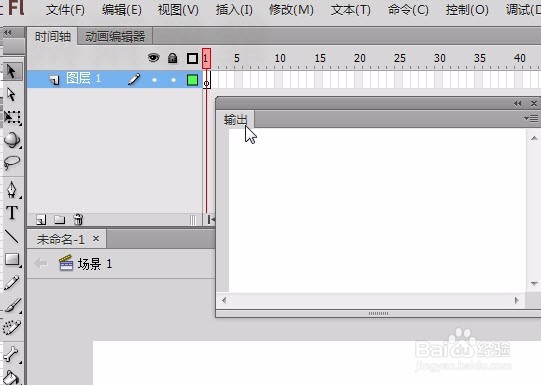Select the Bone tool
Screen dimensions: 541x385
[12, 354]
